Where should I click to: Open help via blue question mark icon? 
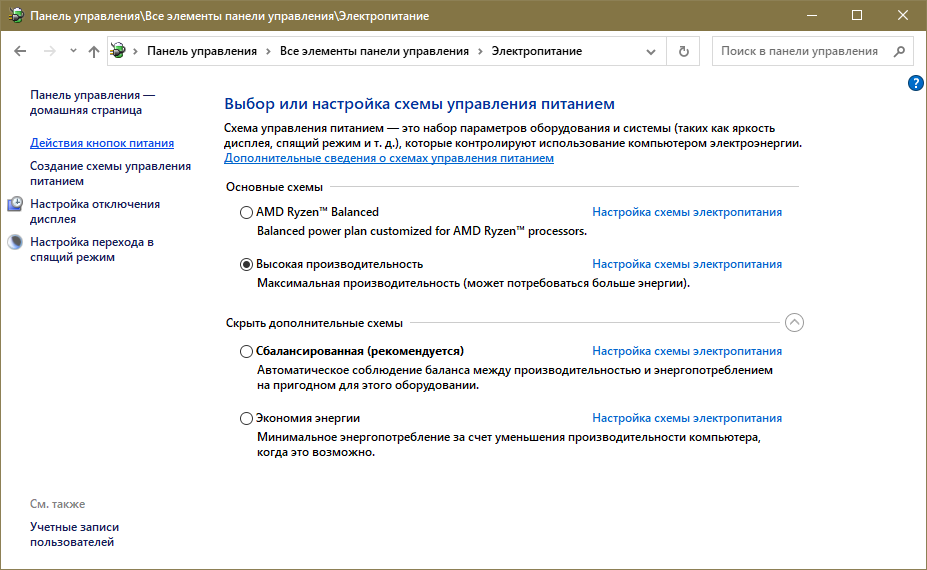point(915,84)
